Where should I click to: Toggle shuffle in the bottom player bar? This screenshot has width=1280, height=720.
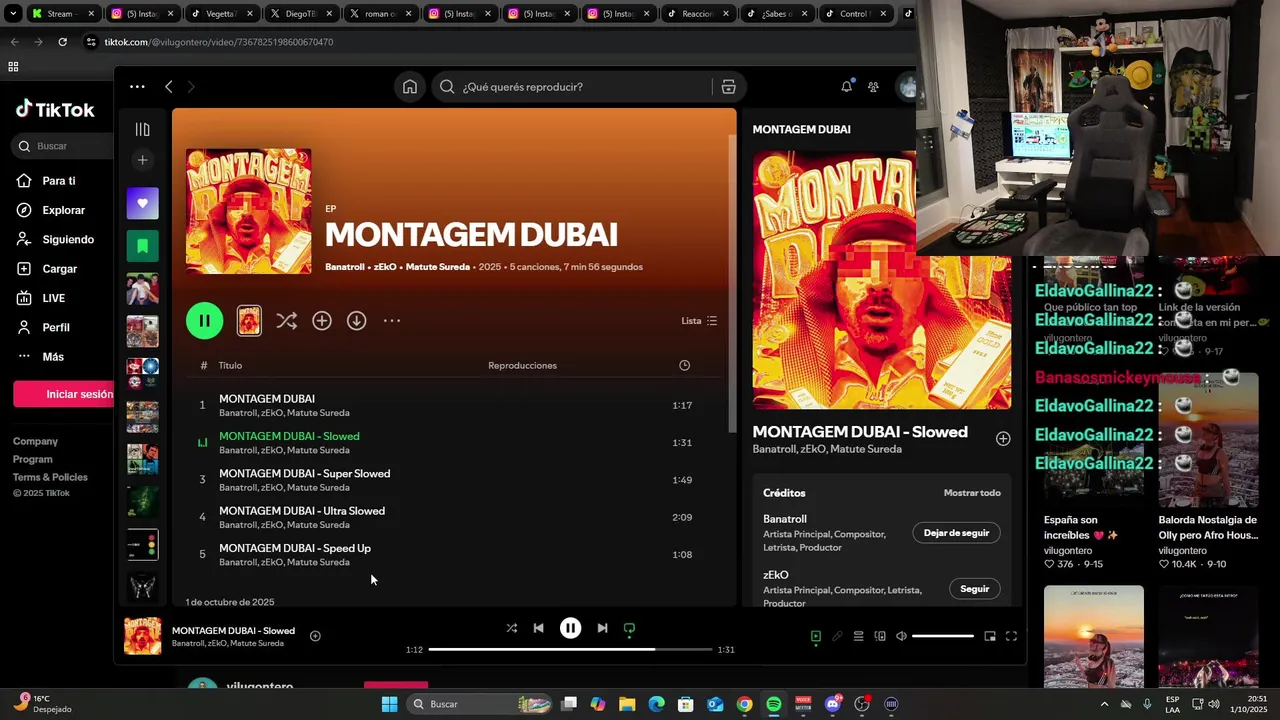point(512,628)
